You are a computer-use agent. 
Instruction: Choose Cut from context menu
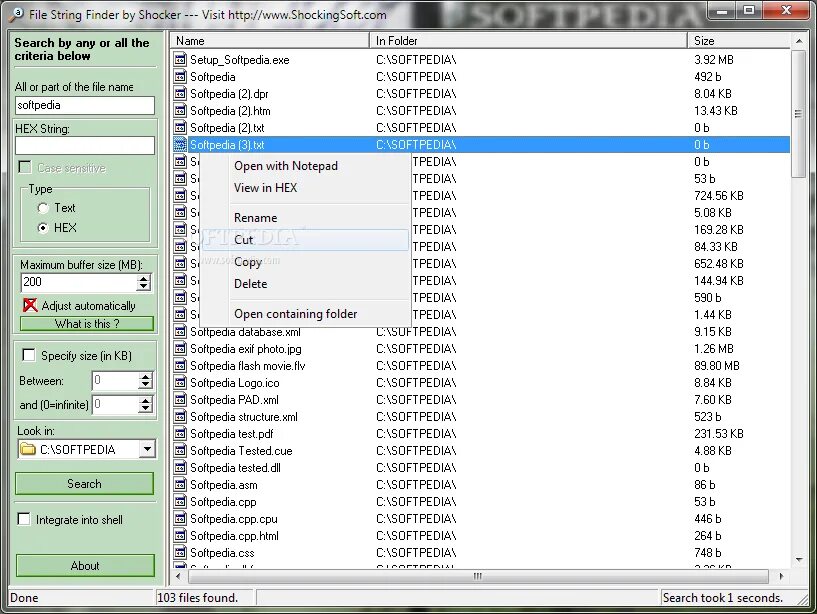(x=305, y=240)
